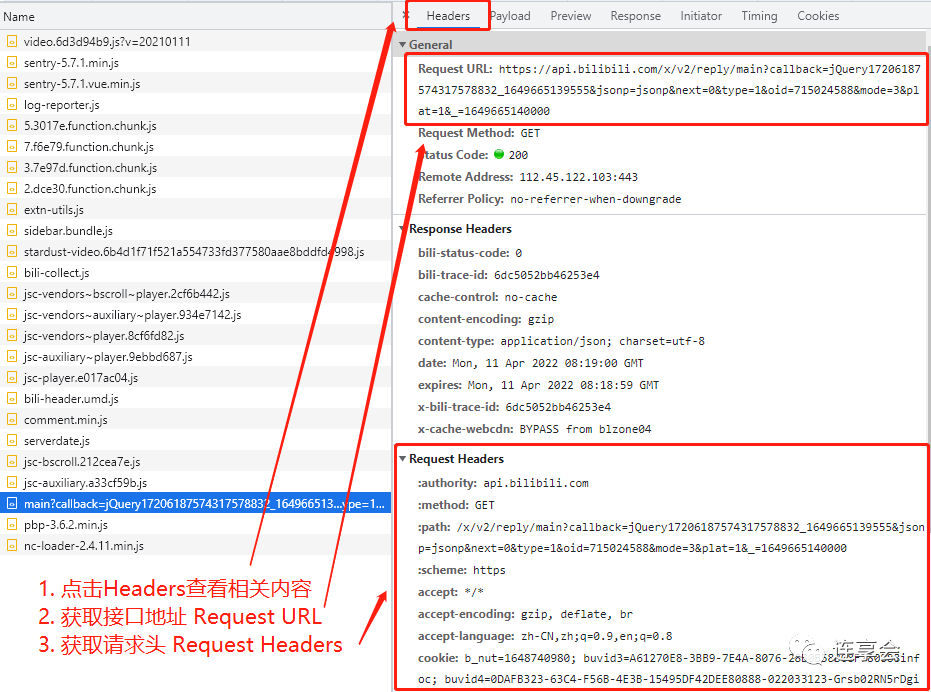931x692 pixels.
Task: Open the Cookies tab
Action: pyautogui.click(x=818, y=16)
